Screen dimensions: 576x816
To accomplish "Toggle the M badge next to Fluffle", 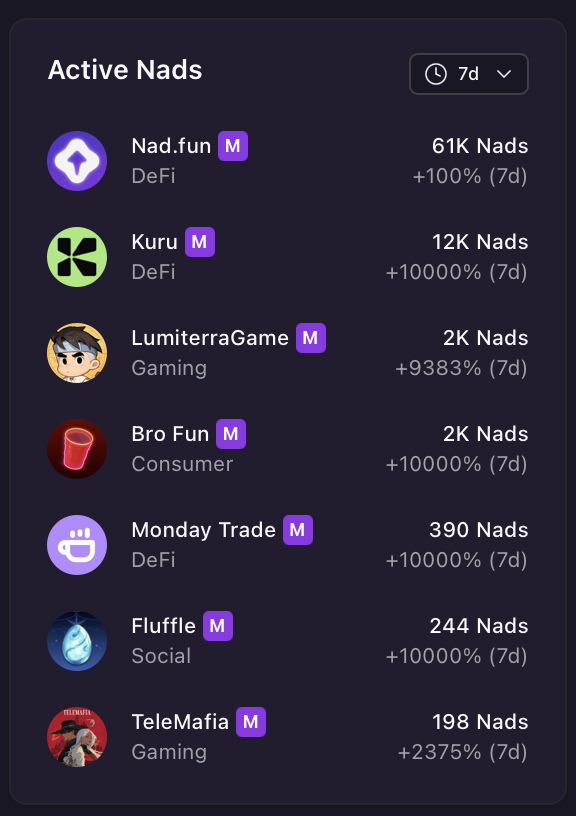I will (219, 626).
